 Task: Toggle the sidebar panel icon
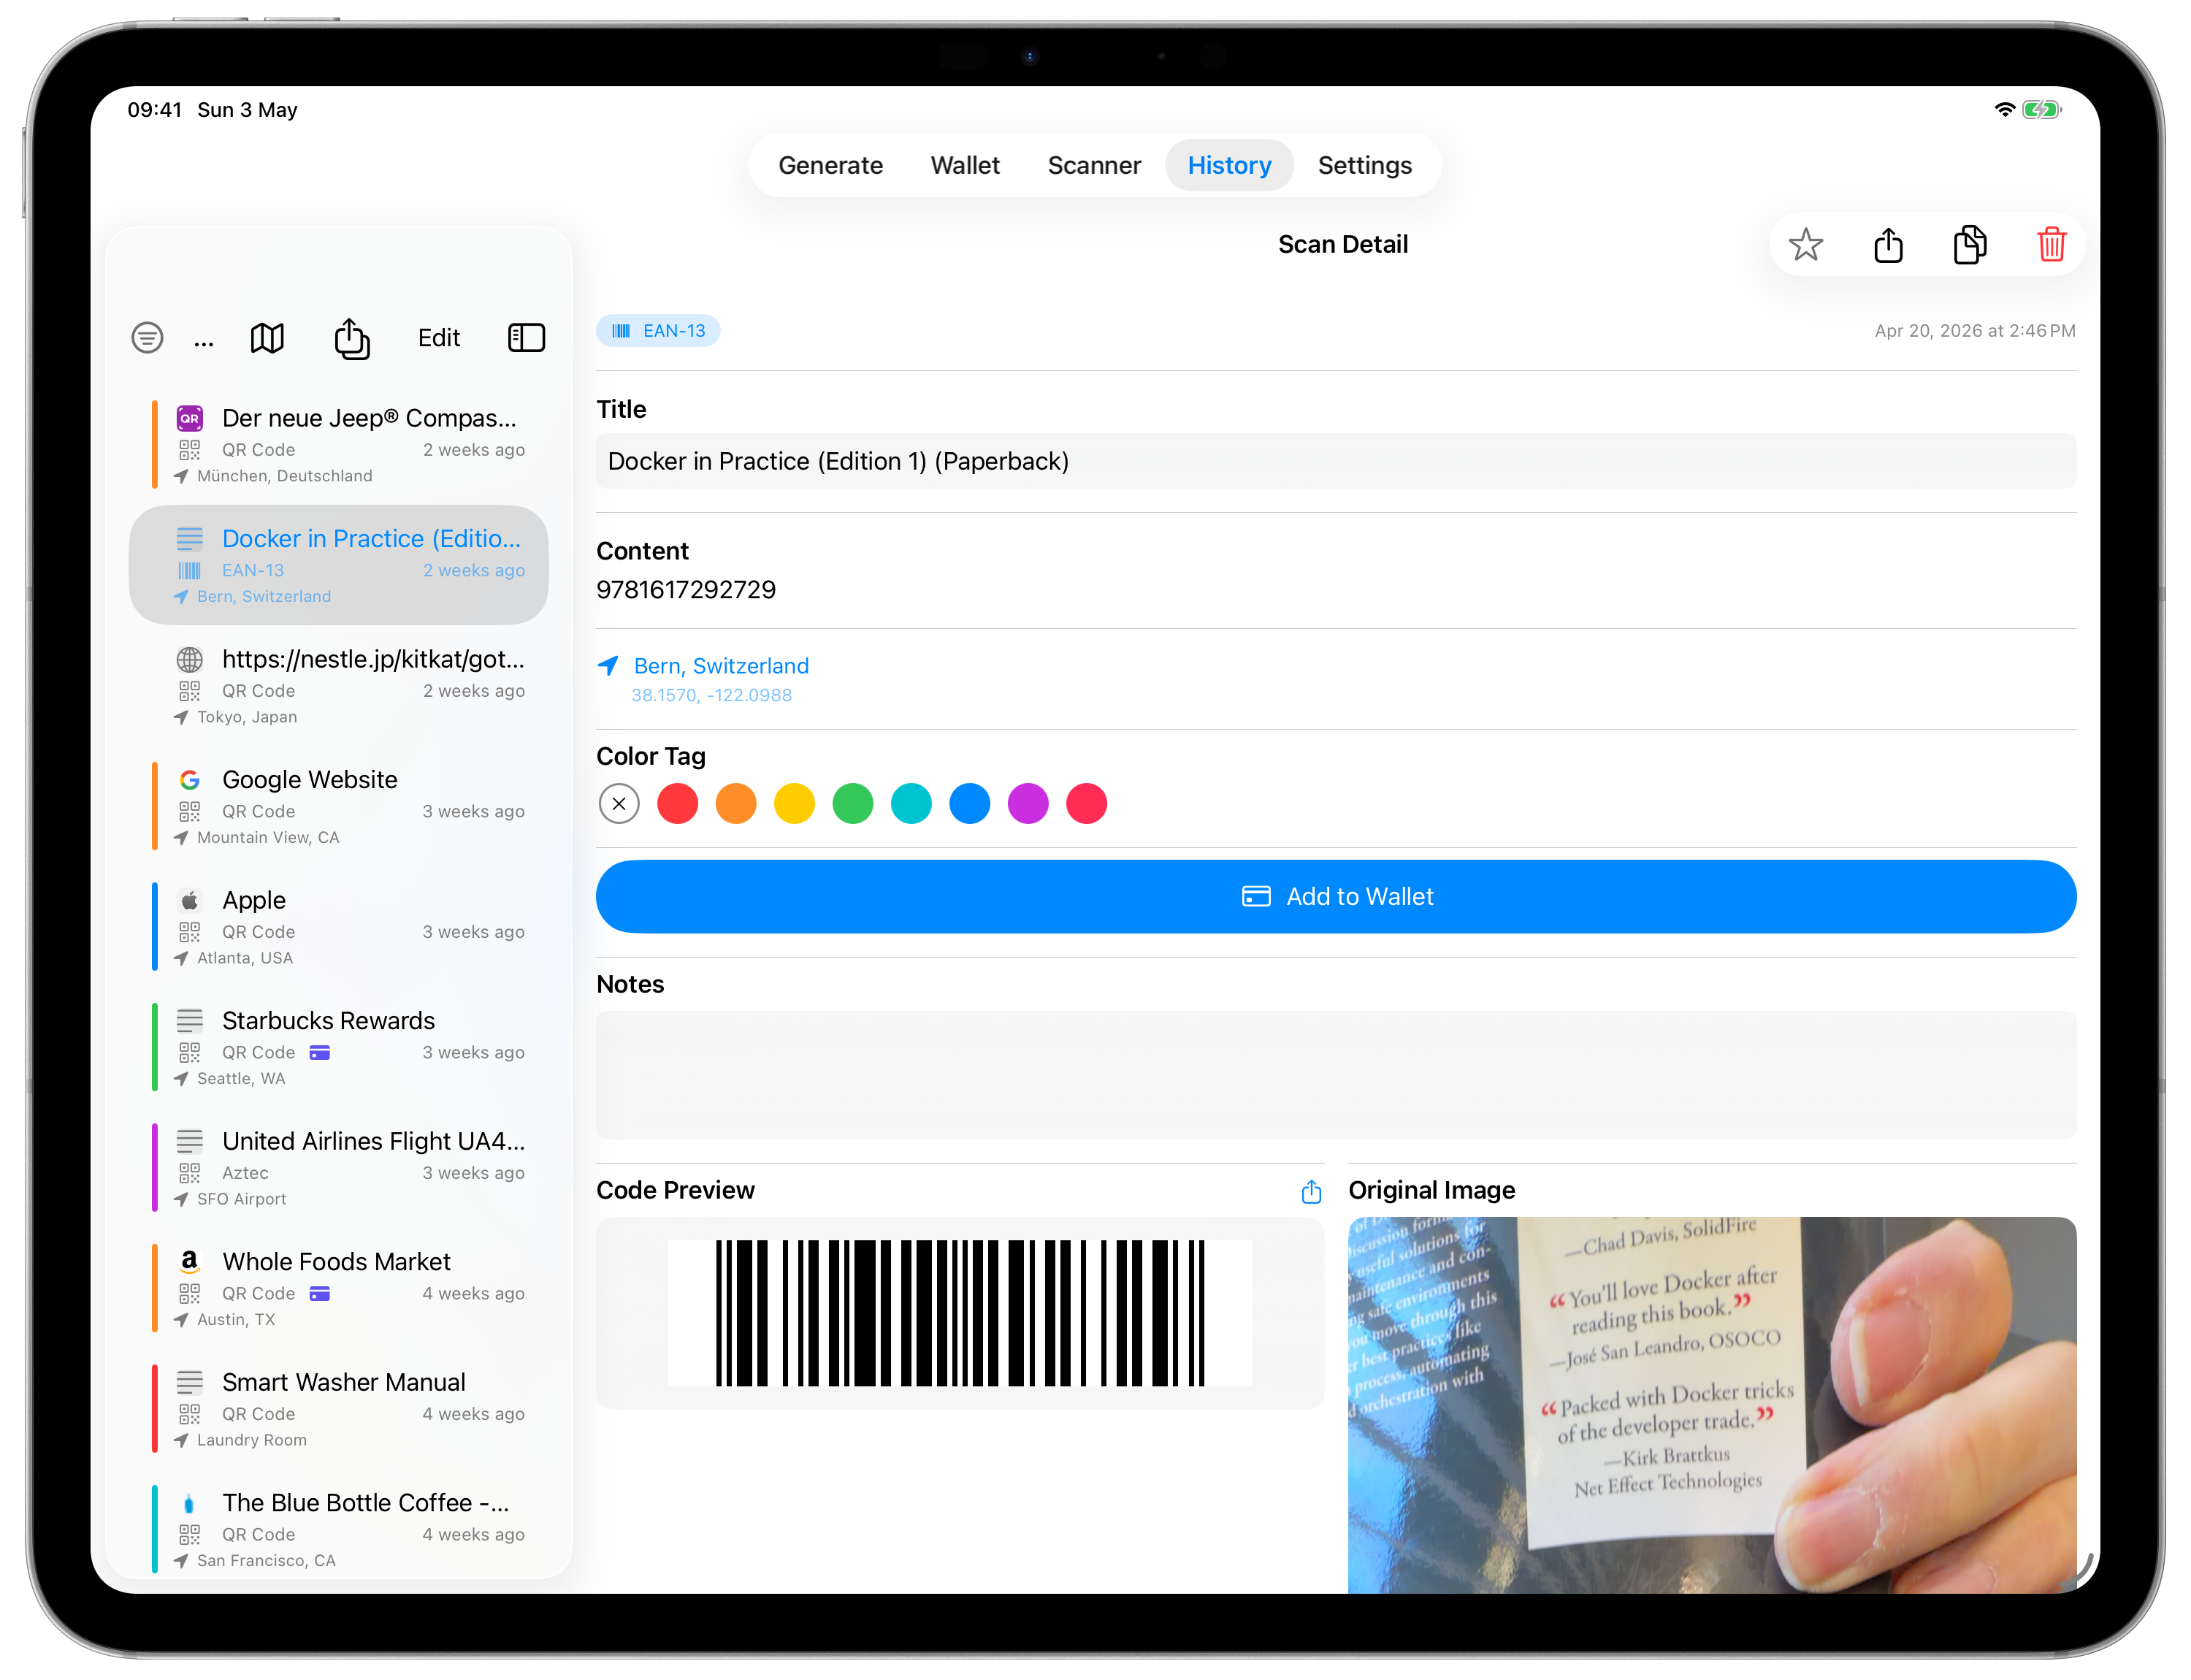click(x=526, y=338)
